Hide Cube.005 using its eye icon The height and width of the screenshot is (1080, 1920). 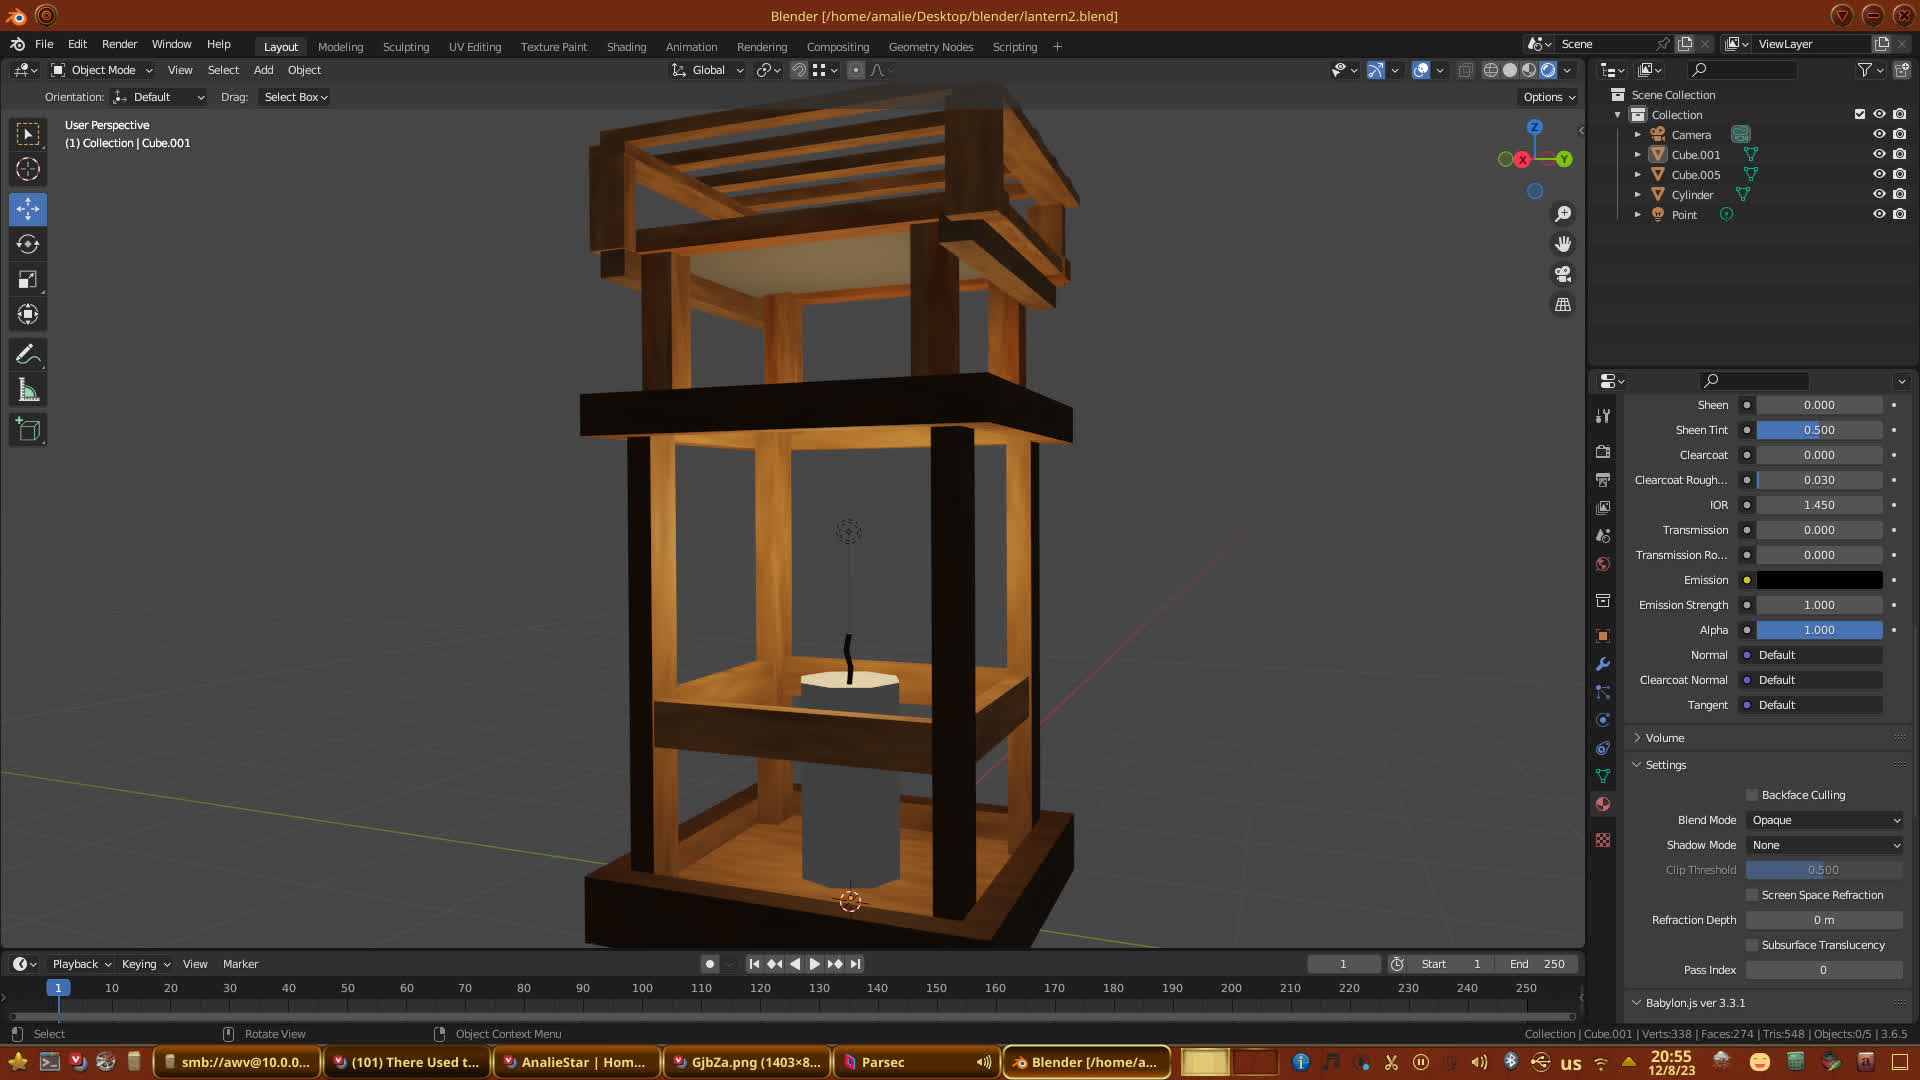coord(1879,174)
